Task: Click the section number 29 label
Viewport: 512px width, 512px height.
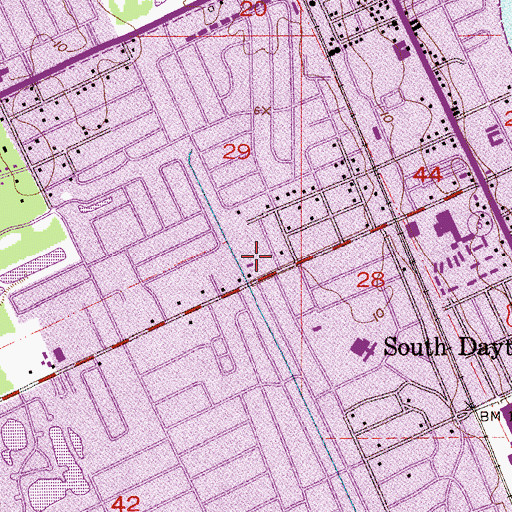Action: [237, 152]
